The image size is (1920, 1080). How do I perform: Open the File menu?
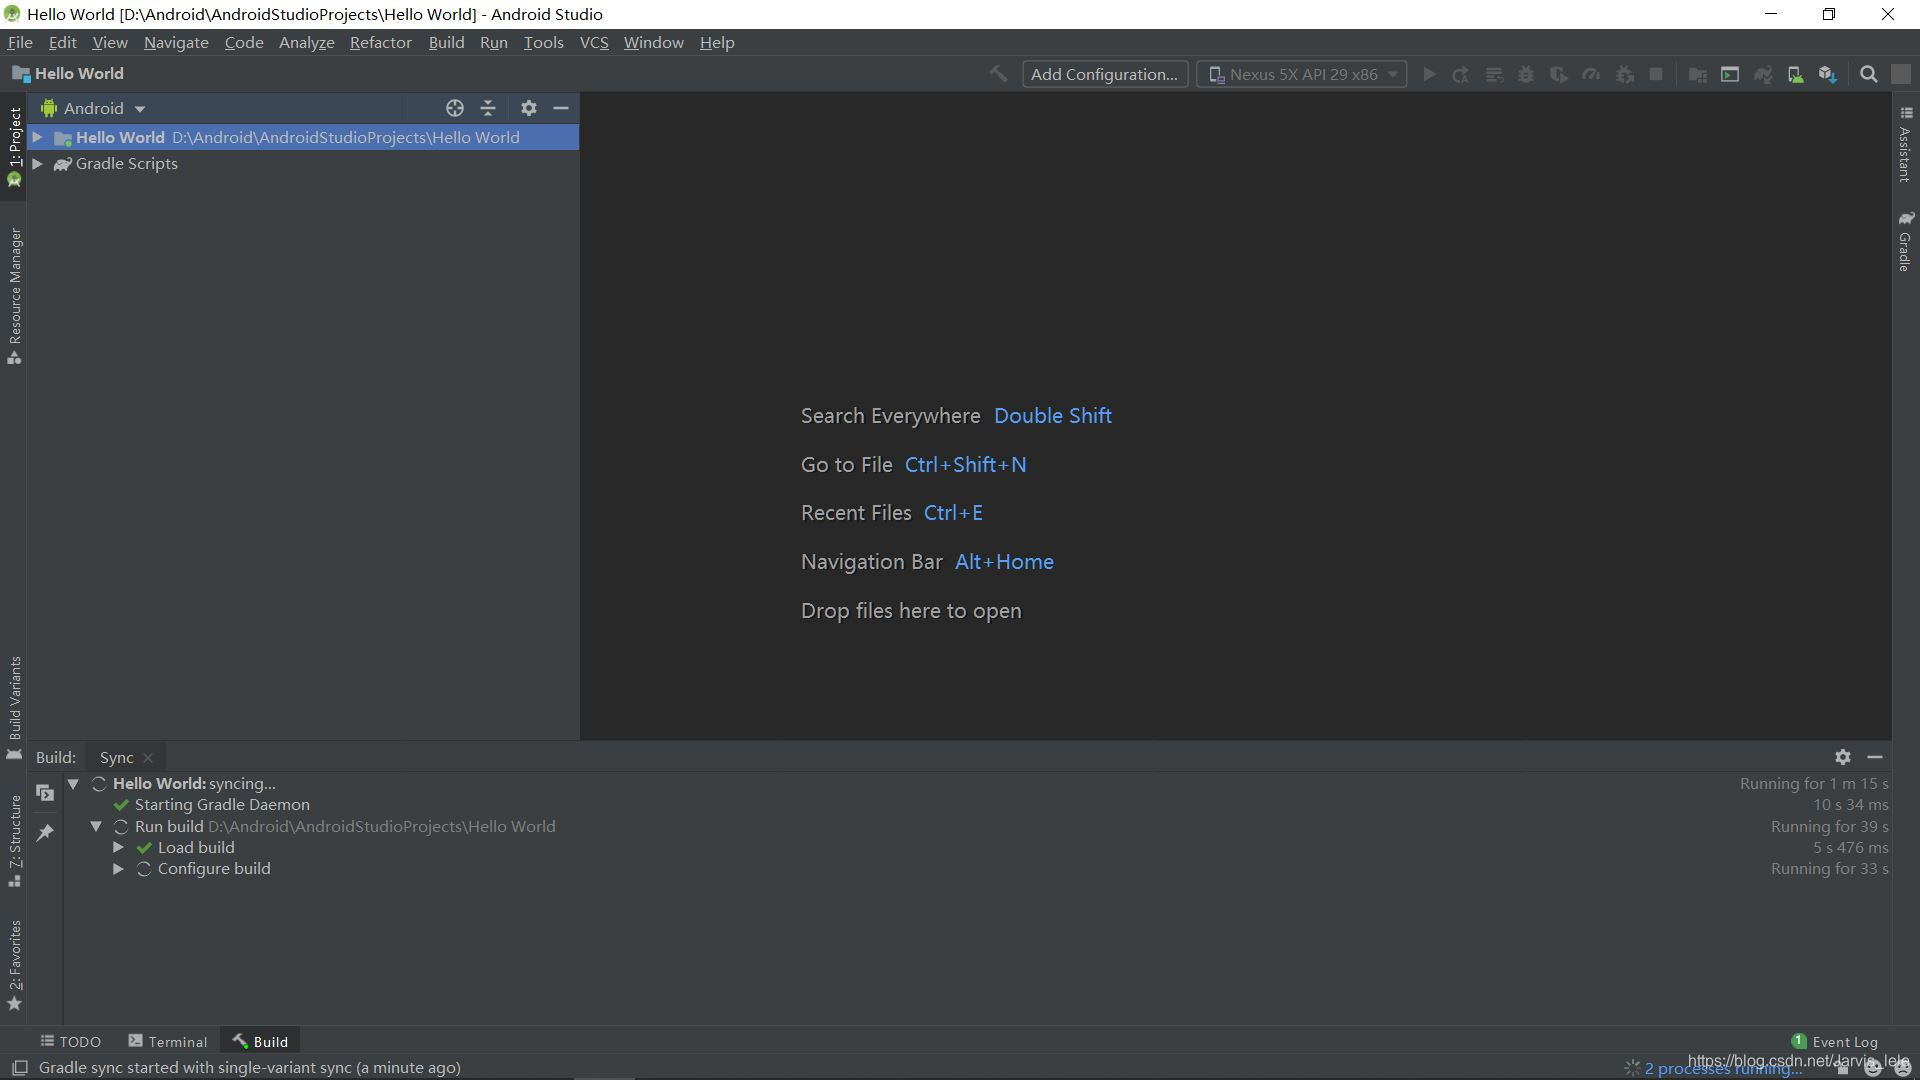click(20, 43)
